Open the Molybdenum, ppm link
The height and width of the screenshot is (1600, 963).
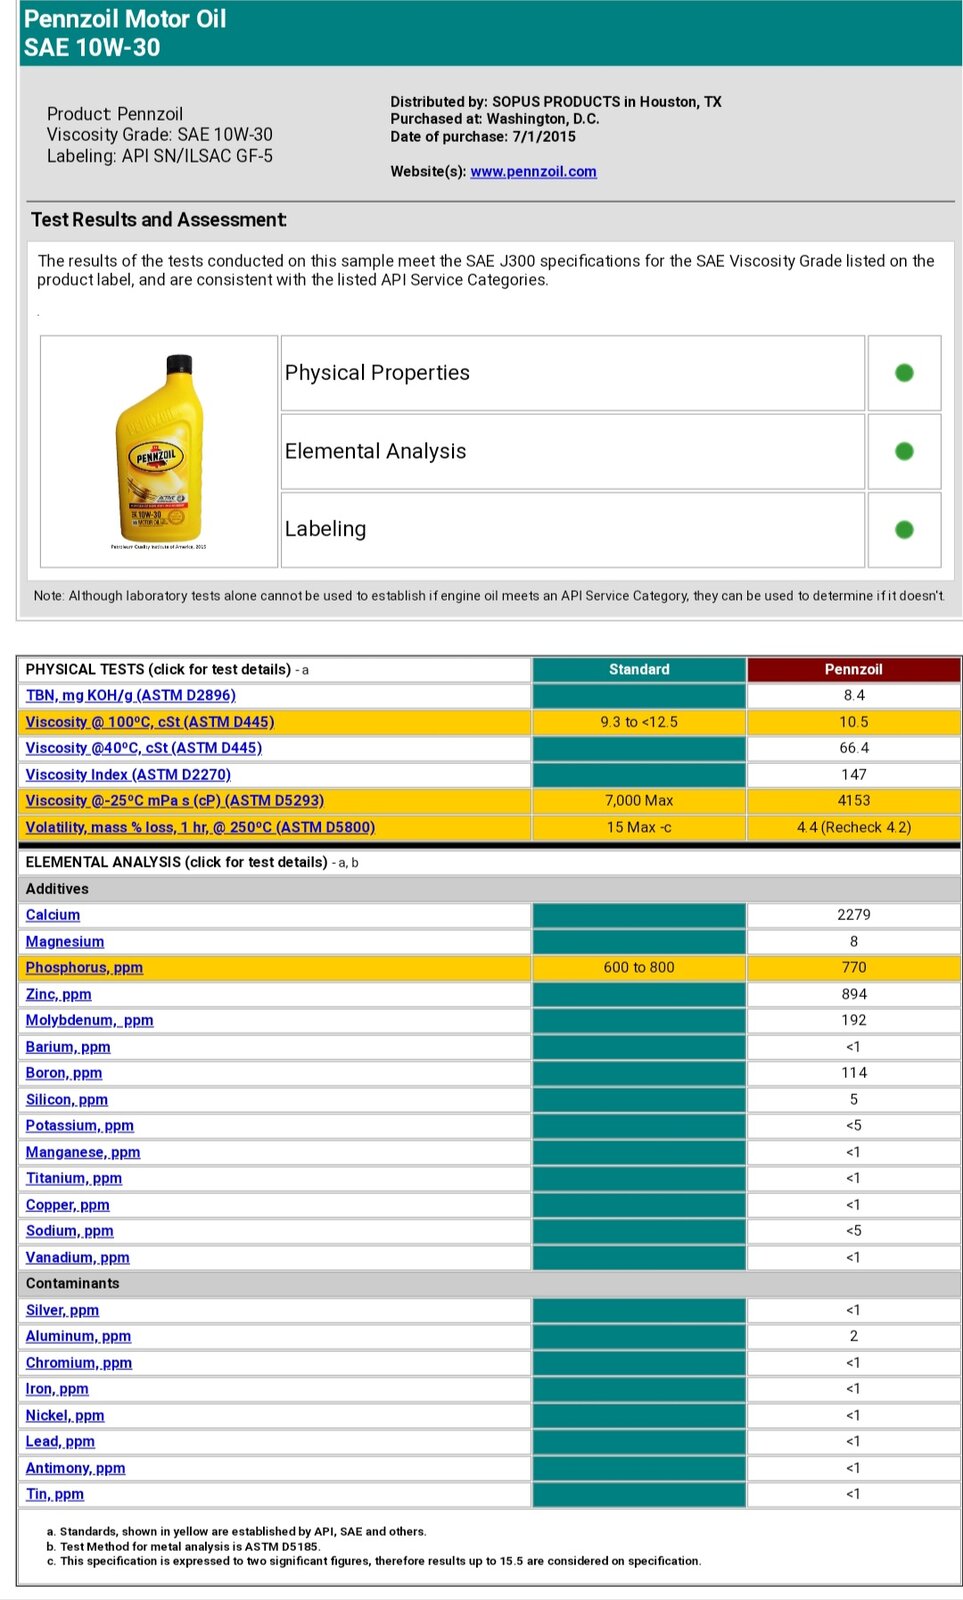tap(89, 1021)
